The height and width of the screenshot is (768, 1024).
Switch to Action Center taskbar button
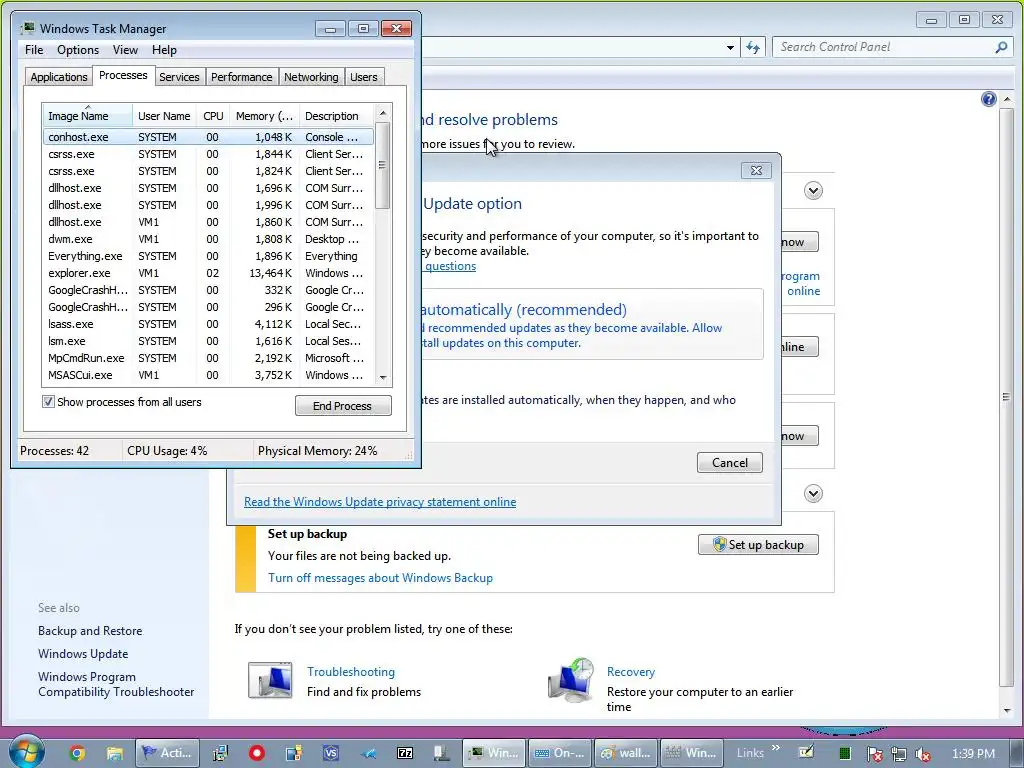point(167,753)
